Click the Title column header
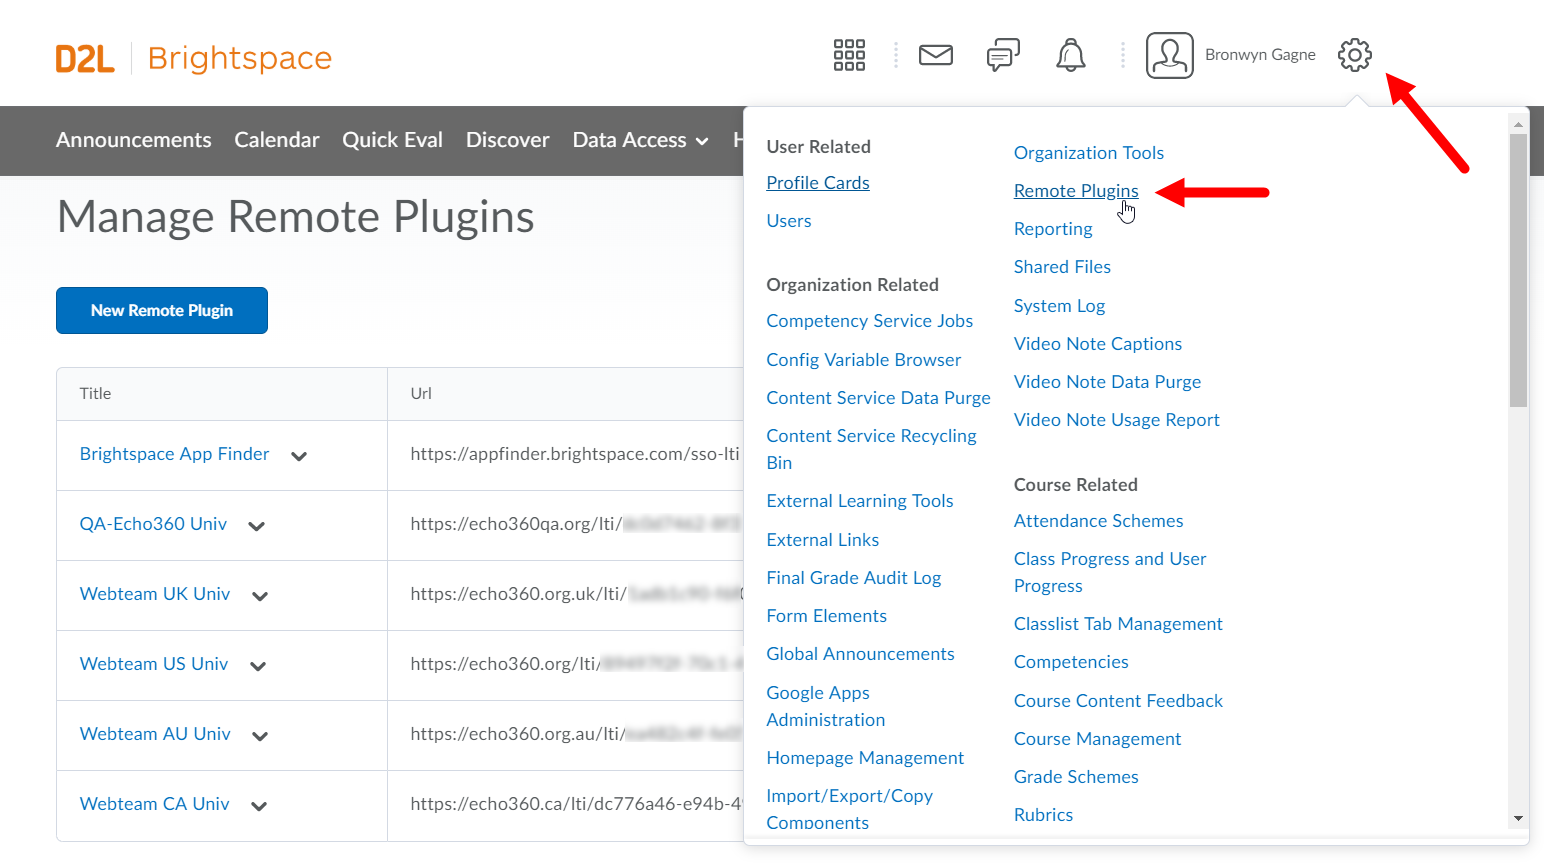This screenshot has height=863, width=1544. point(222,394)
